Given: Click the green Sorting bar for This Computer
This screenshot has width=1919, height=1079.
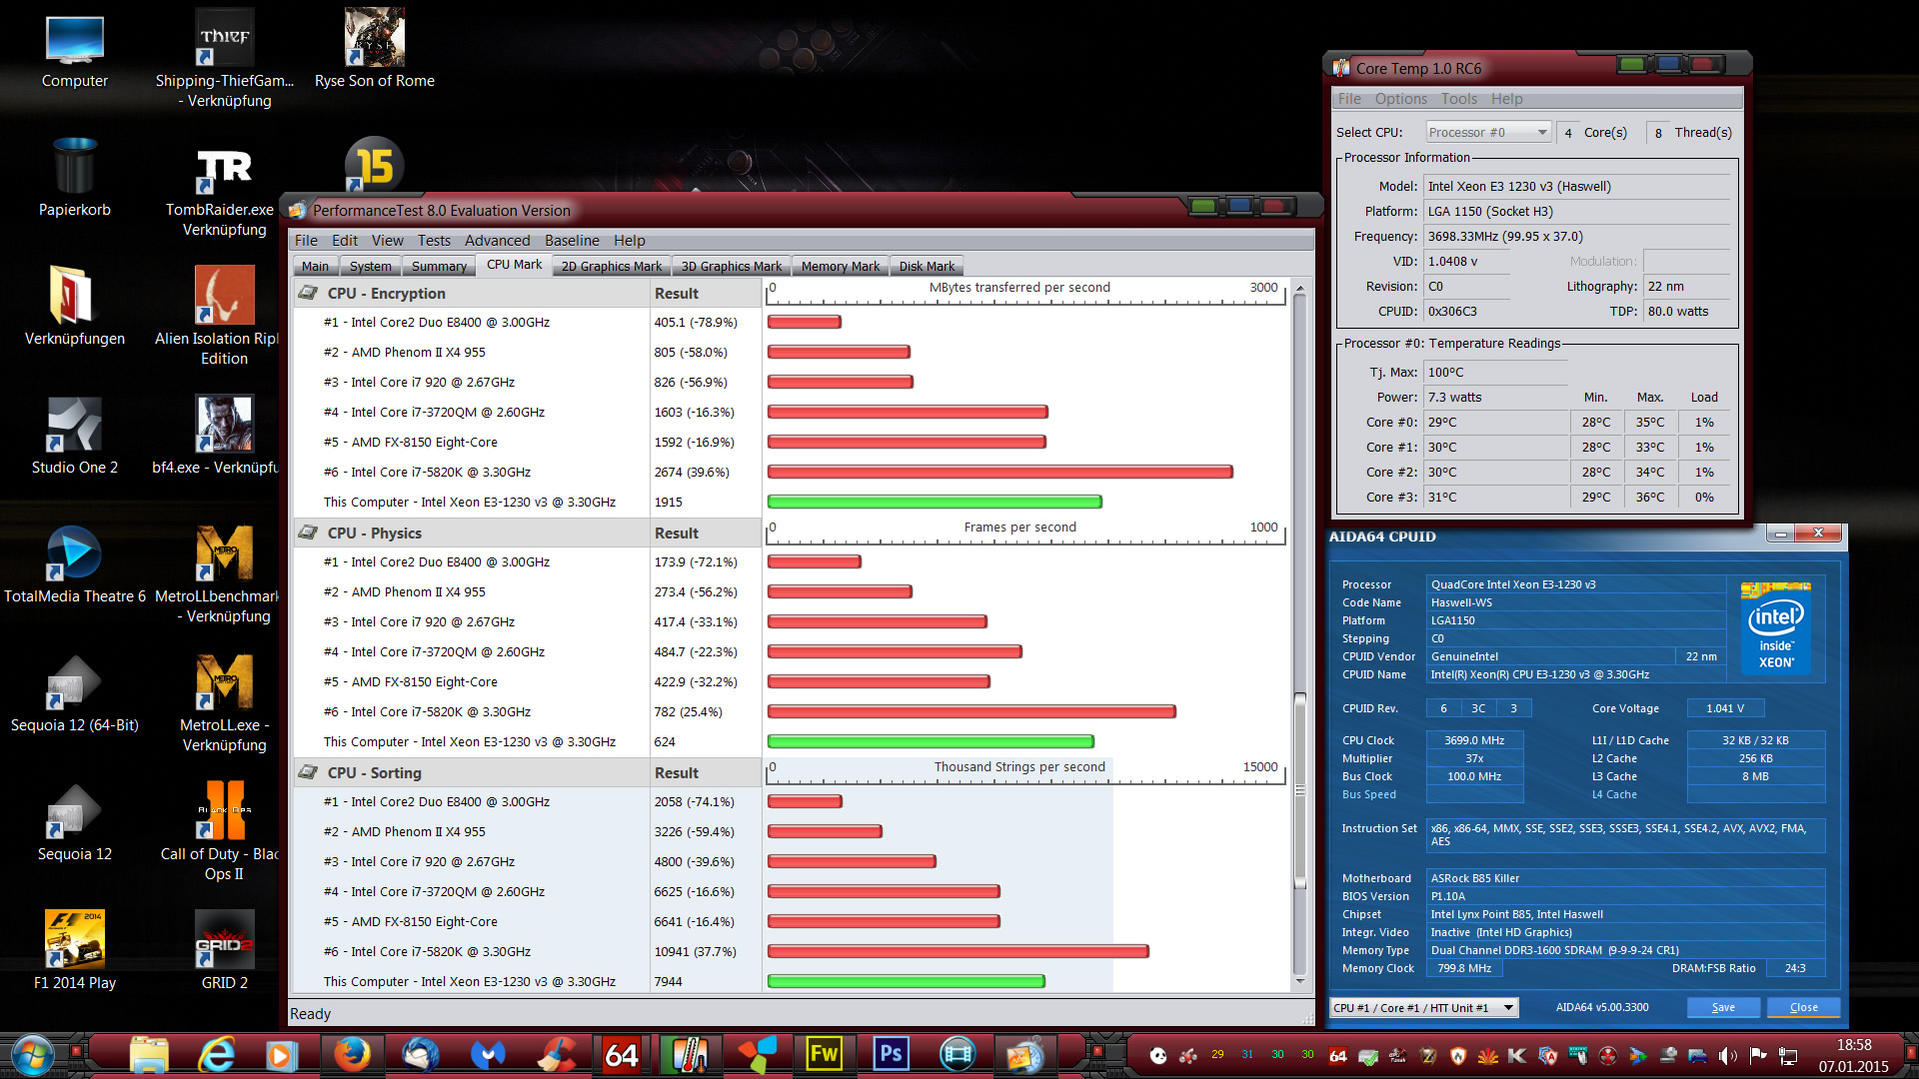Looking at the screenshot, I should [x=906, y=982].
